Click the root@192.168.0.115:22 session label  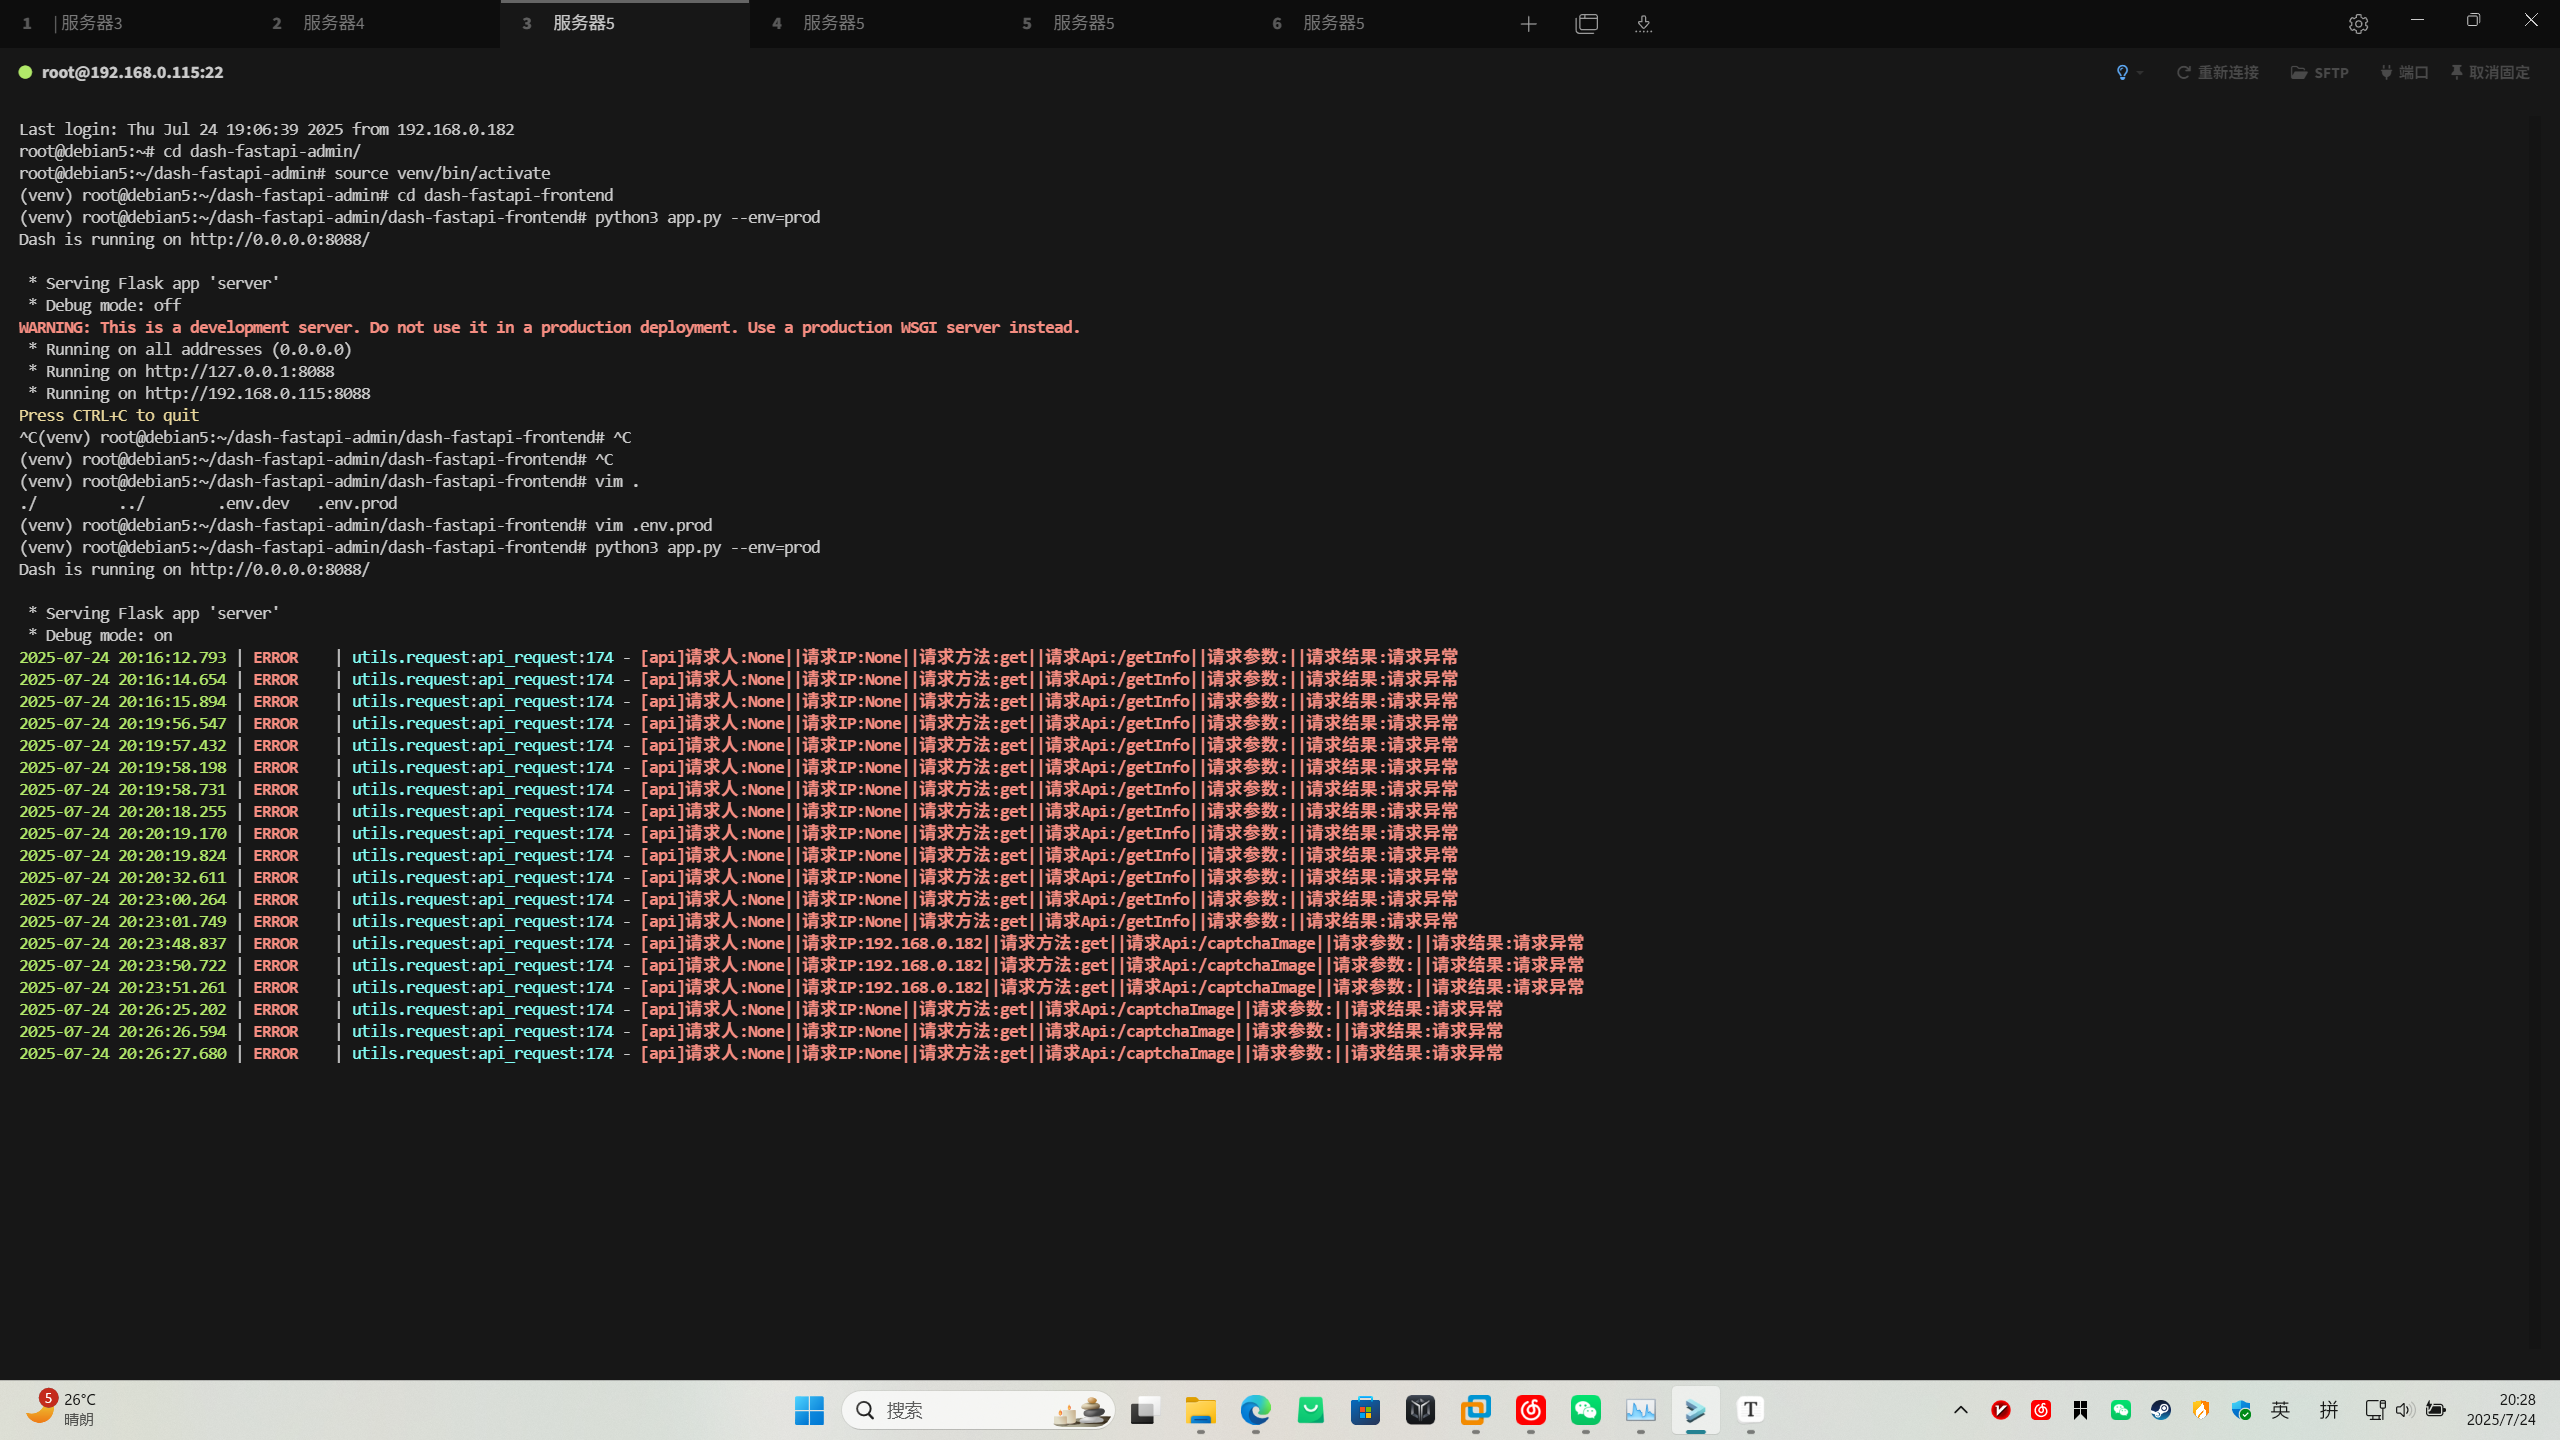click(x=132, y=72)
